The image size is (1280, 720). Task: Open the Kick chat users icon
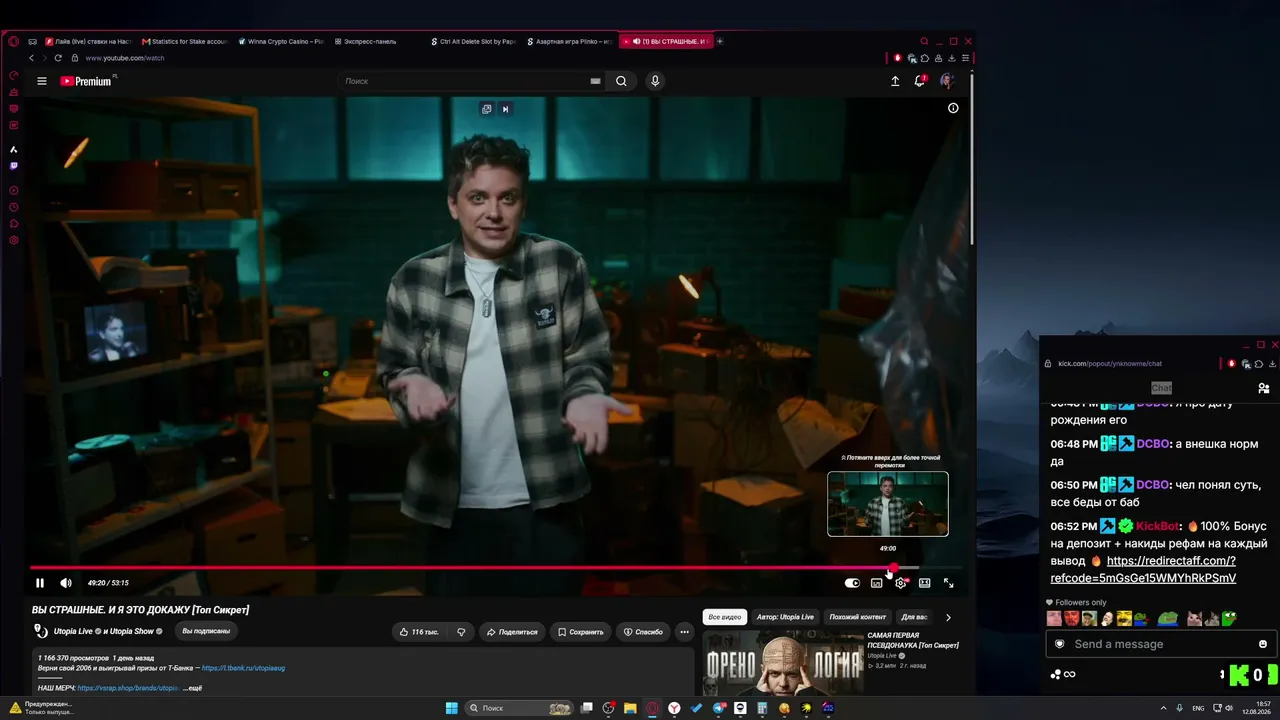[x=1264, y=388]
